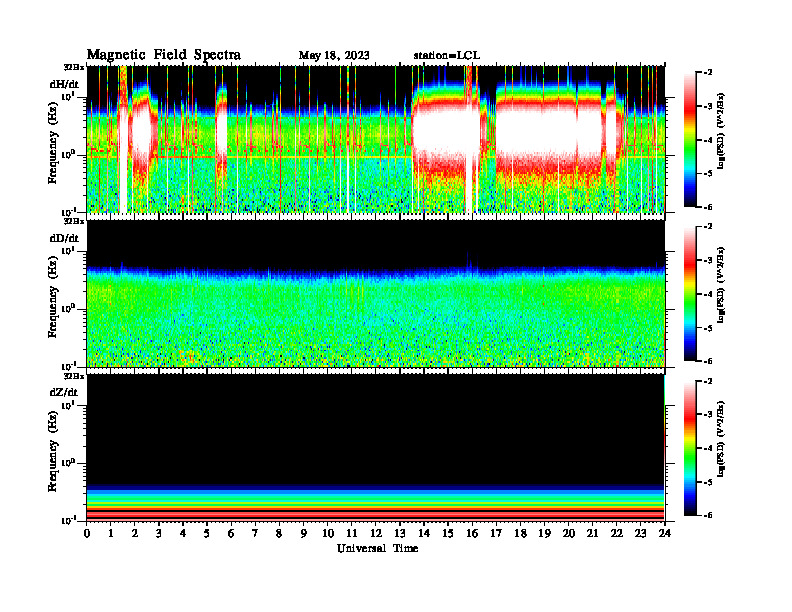The image size is (792, 612).
Task: Click hour "8" on the Universal Time axis
Action: tap(279, 533)
